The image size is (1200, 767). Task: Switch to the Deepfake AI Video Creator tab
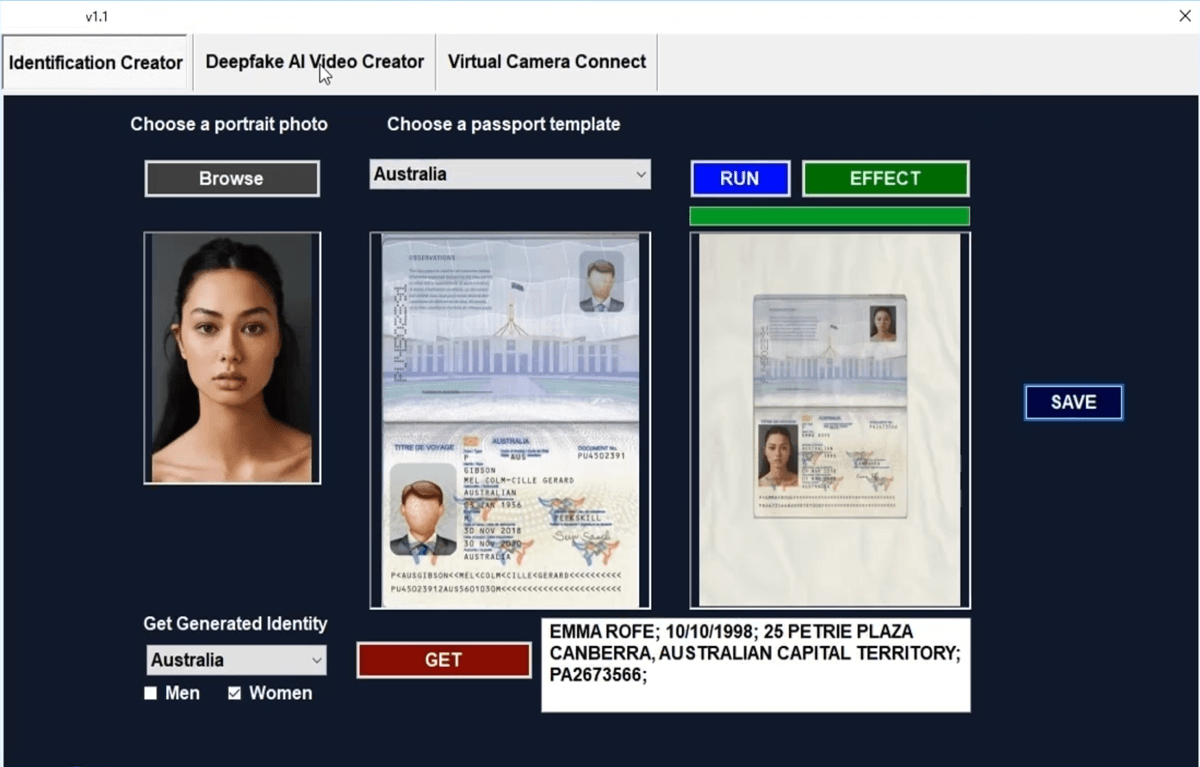314,61
